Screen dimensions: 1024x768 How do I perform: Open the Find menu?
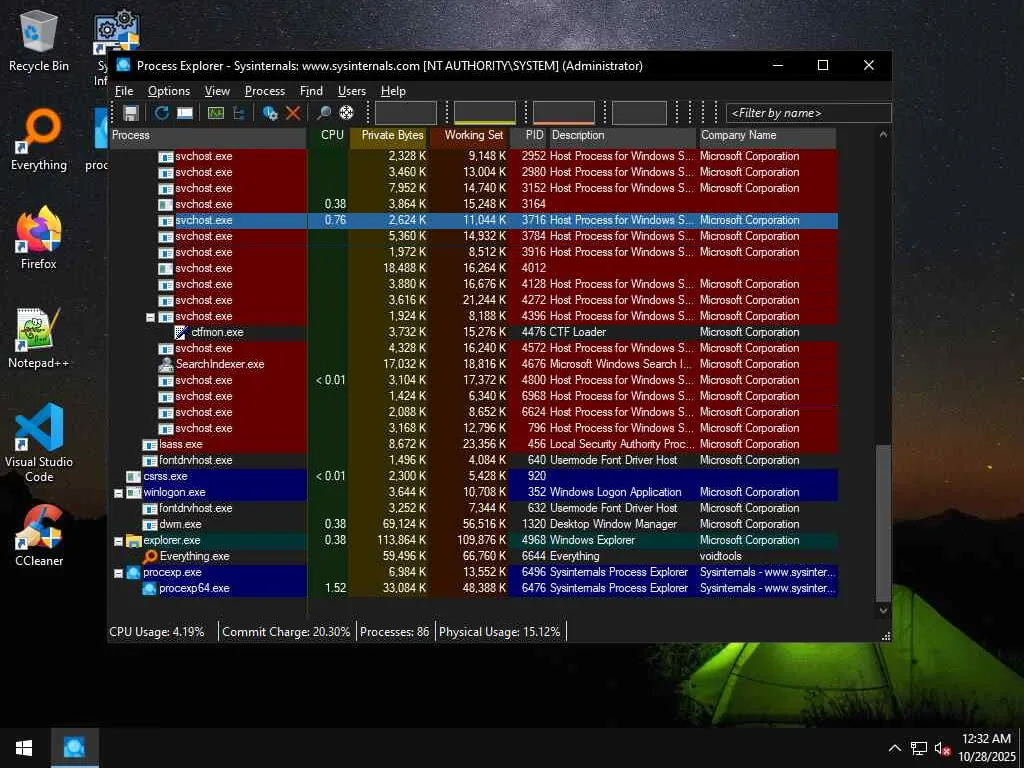pos(311,91)
